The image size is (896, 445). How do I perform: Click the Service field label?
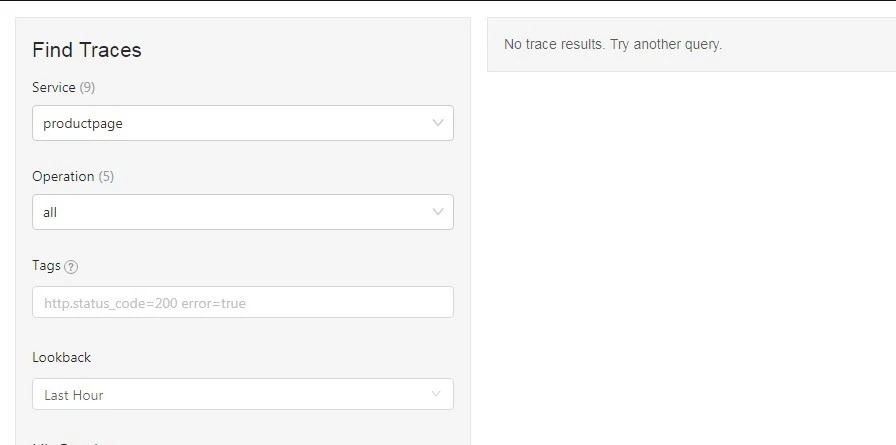[54, 87]
